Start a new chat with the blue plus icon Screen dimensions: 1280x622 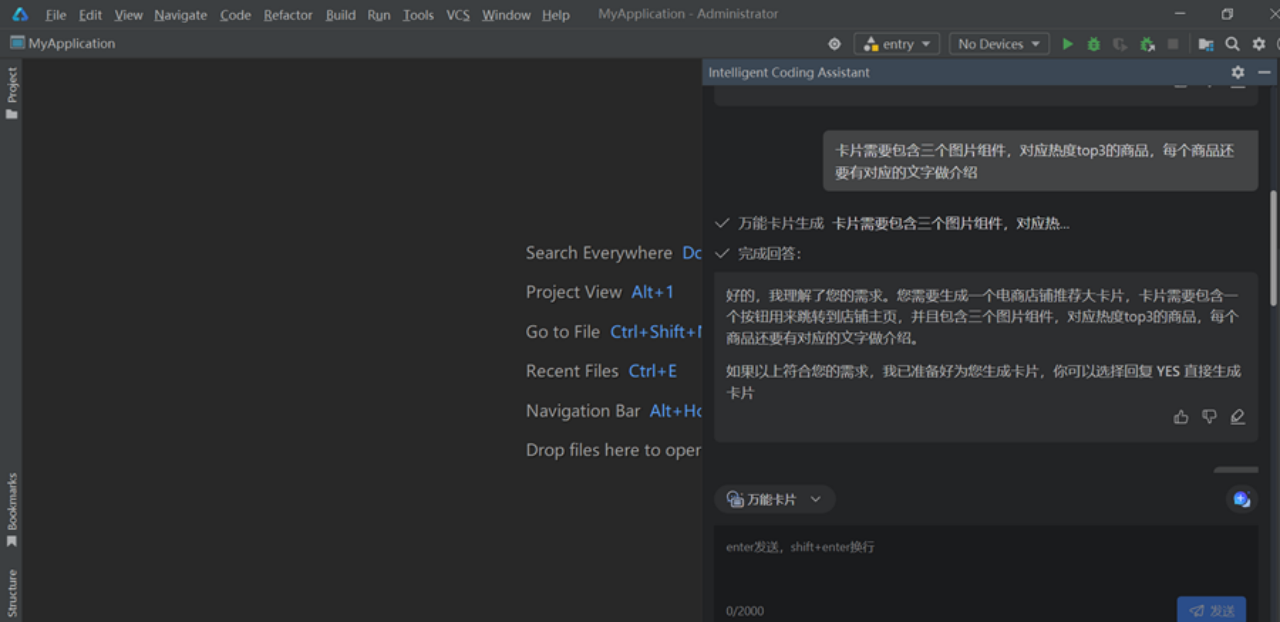(1241, 499)
